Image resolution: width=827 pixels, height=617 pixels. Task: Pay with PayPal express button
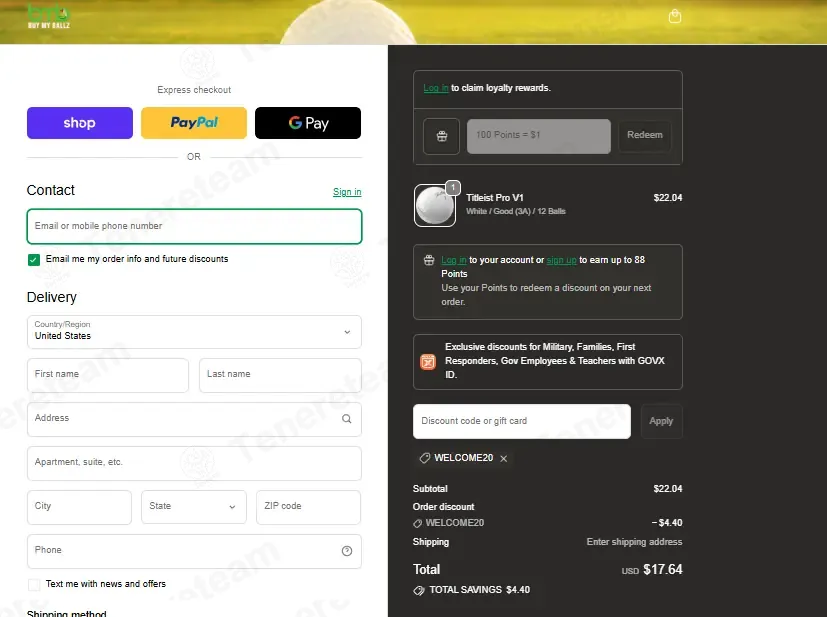coord(194,123)
